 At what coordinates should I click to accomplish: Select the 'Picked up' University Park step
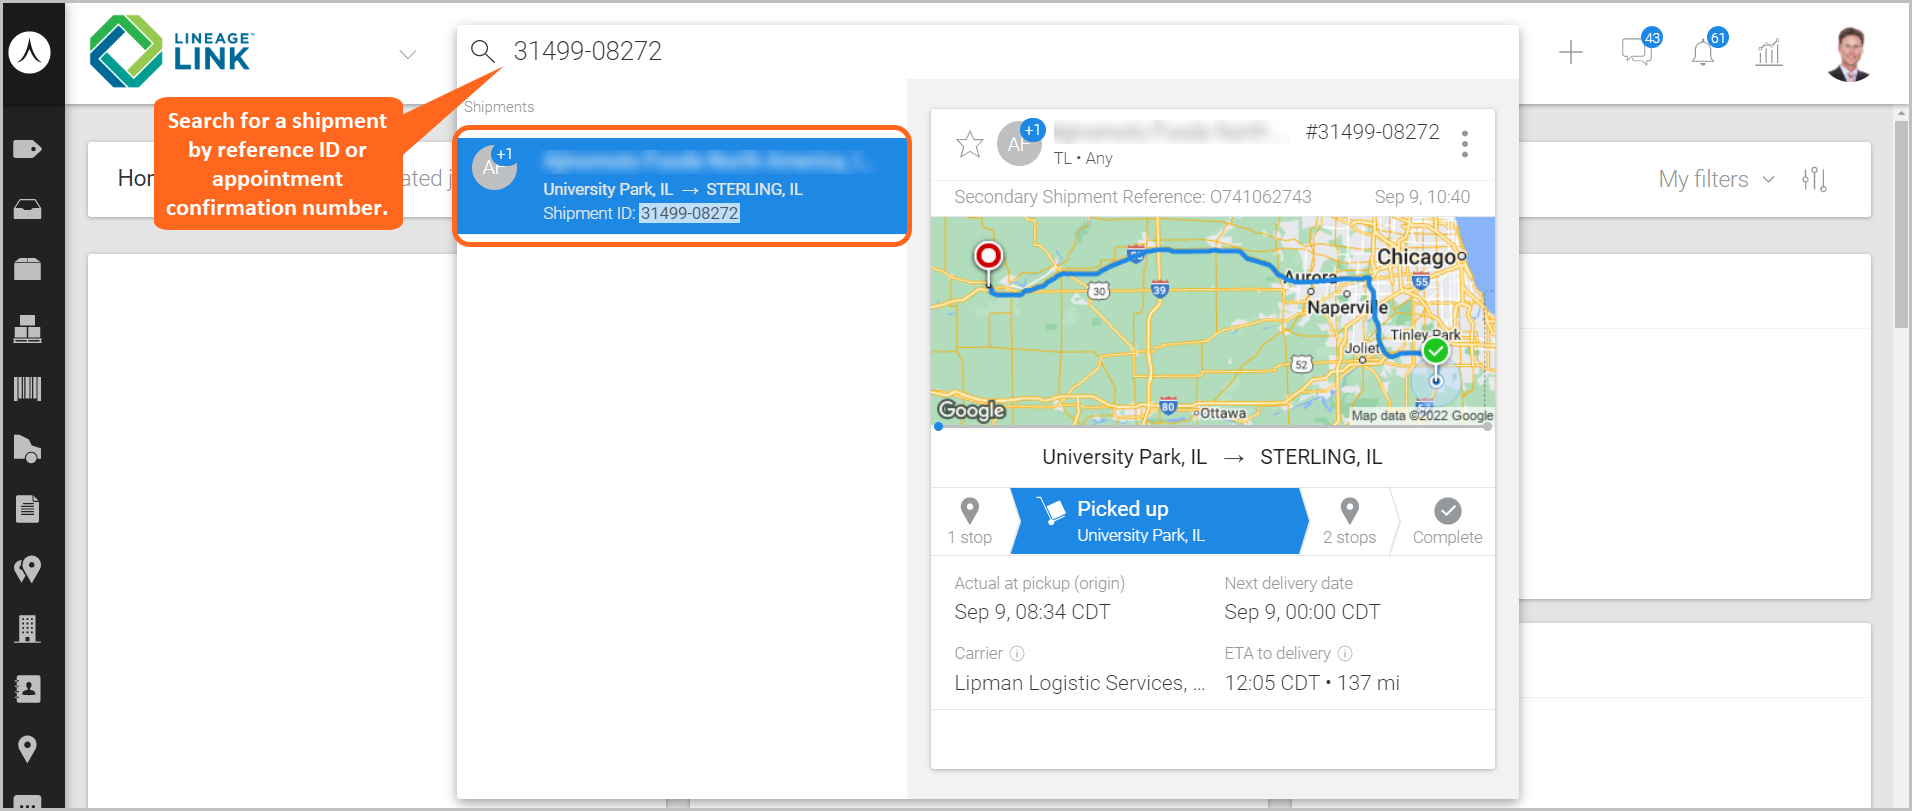[x=1159, y=521]
